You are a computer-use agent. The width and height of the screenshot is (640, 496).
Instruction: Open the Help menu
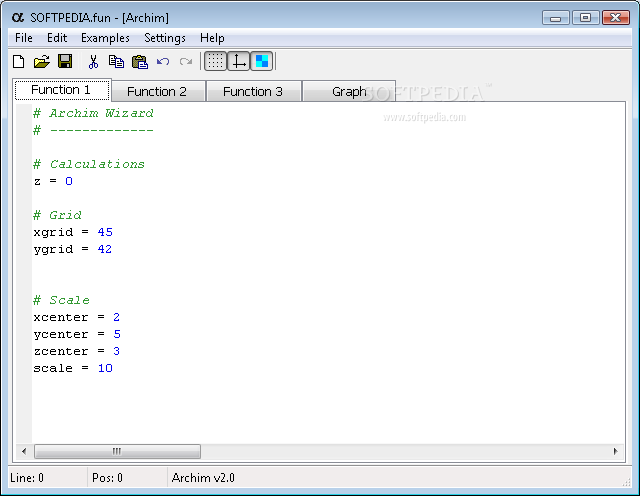(x=212, y=38)
